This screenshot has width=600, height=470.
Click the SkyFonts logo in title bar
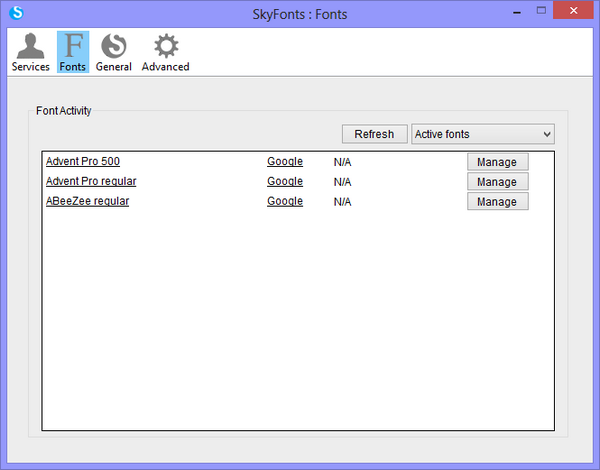16,13
